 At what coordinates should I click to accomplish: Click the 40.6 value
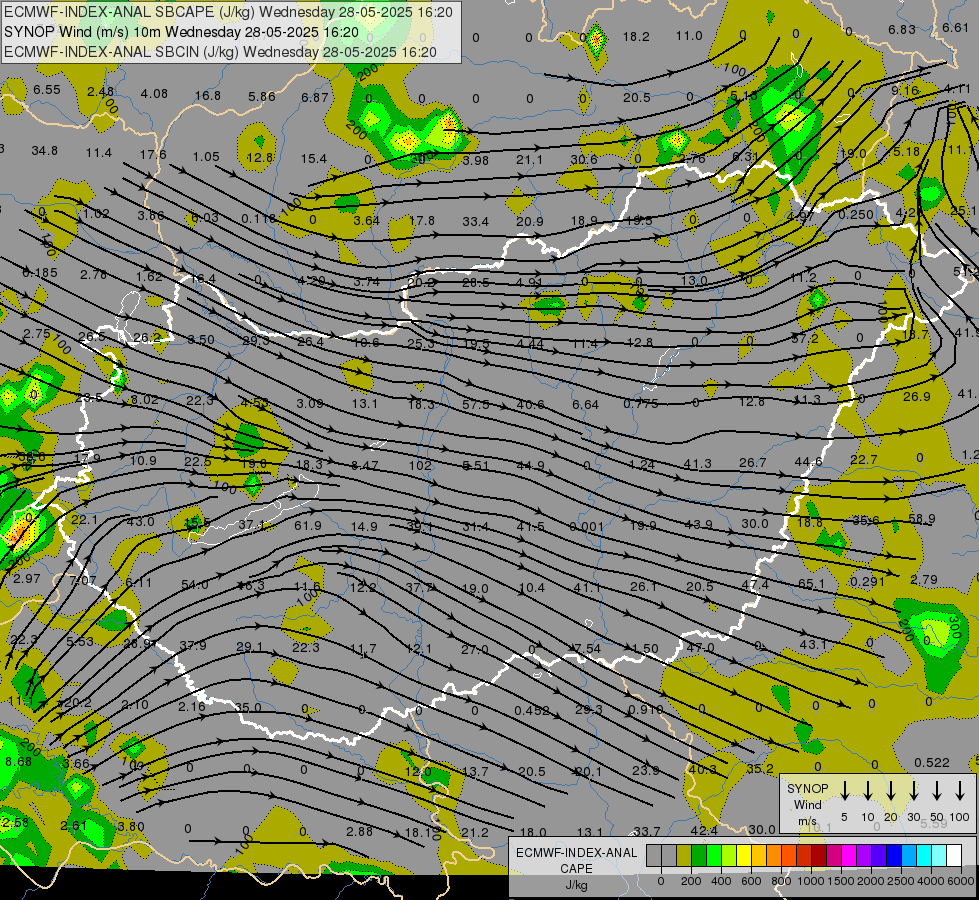pos(530,404)
